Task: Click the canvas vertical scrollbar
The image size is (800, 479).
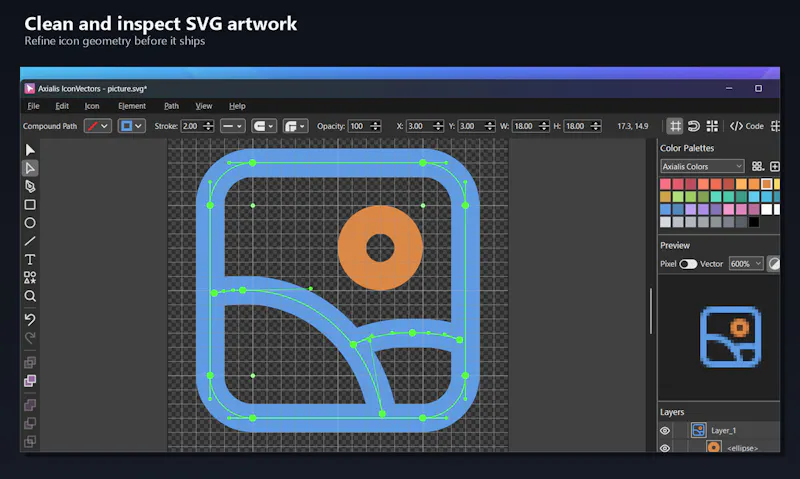Action: pyautogui.click(x=651, y=311)
